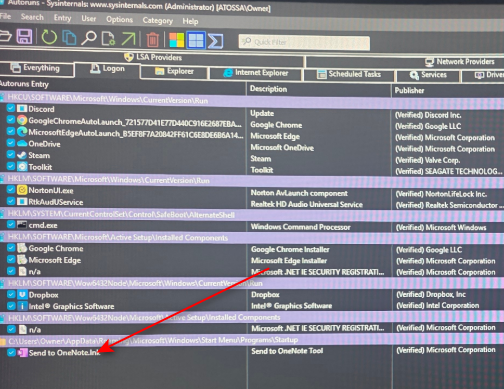This screenshot has height=389, width=504.
Task: Select the SafeBoot\AlternateShell registry key row
Action: pos(252,215)
